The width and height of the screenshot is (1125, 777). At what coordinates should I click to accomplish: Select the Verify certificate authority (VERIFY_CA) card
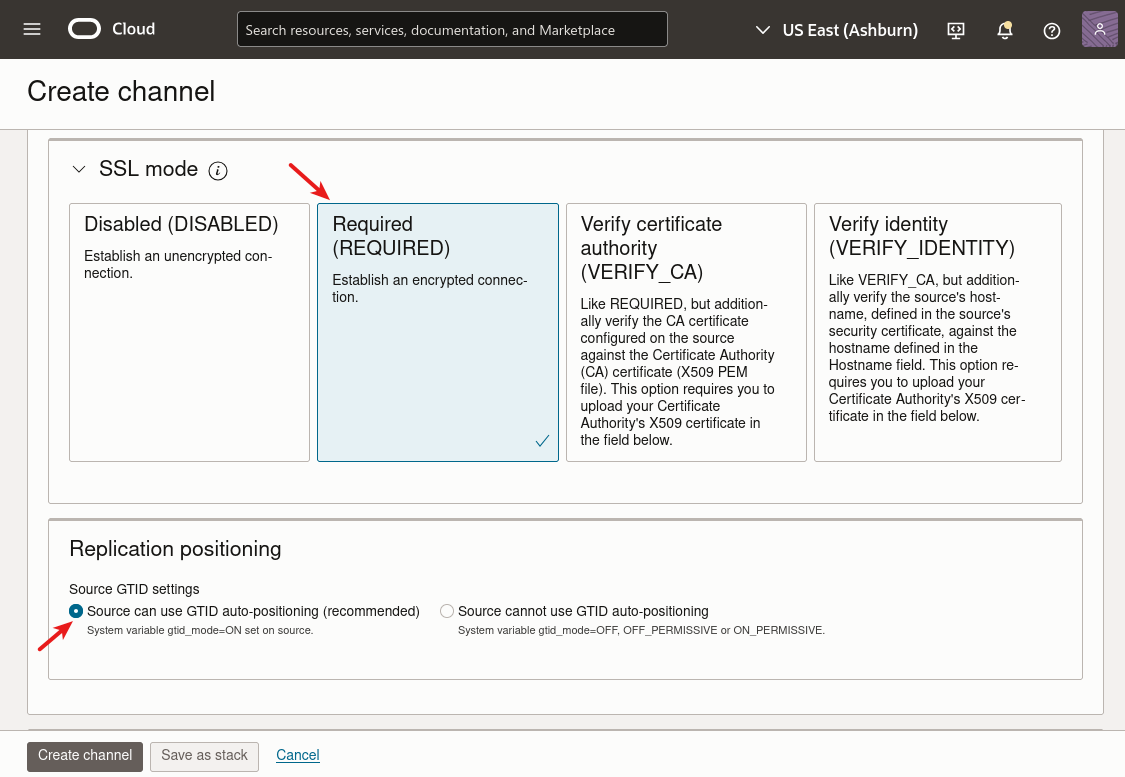tap(686, 332)
